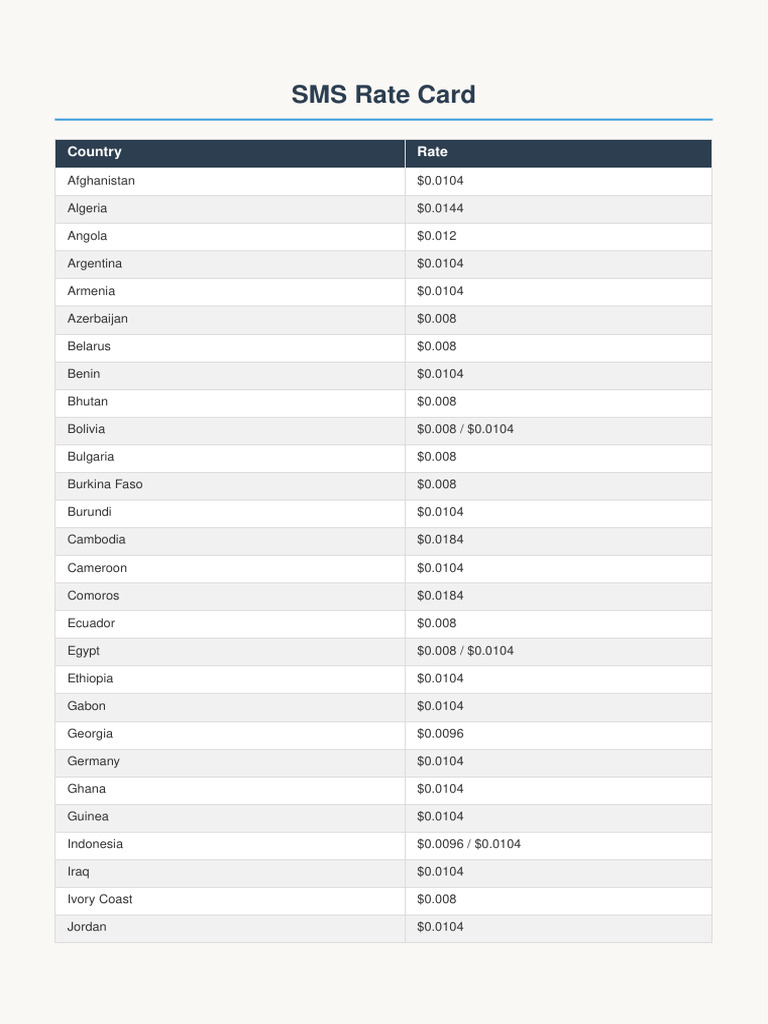Select Jordan's $0.0104 rate cell
This screenshot has height=1024, width=768.
558,927
